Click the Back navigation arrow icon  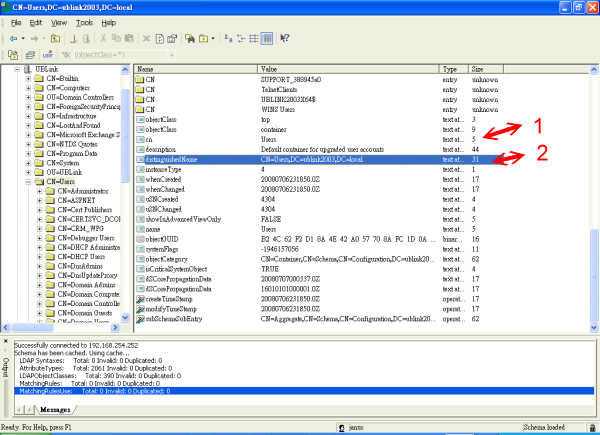pyautogui.click(x=13, y=39)
